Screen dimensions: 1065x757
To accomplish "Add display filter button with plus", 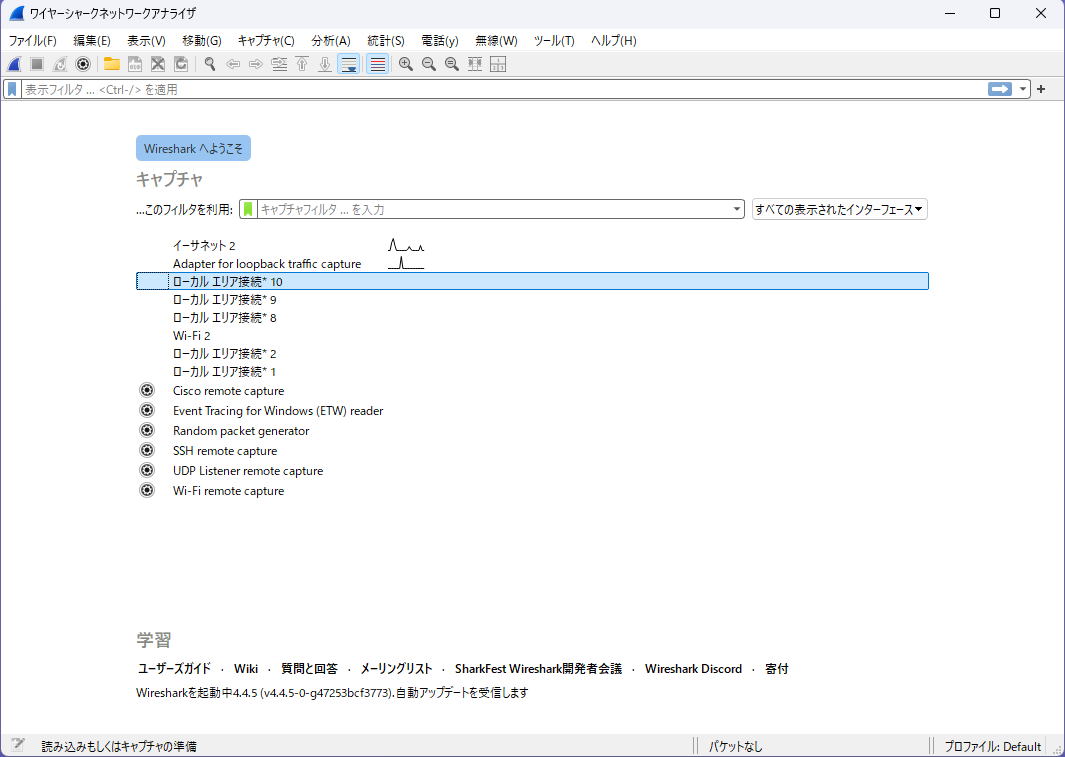I will tap(1041, 90).
